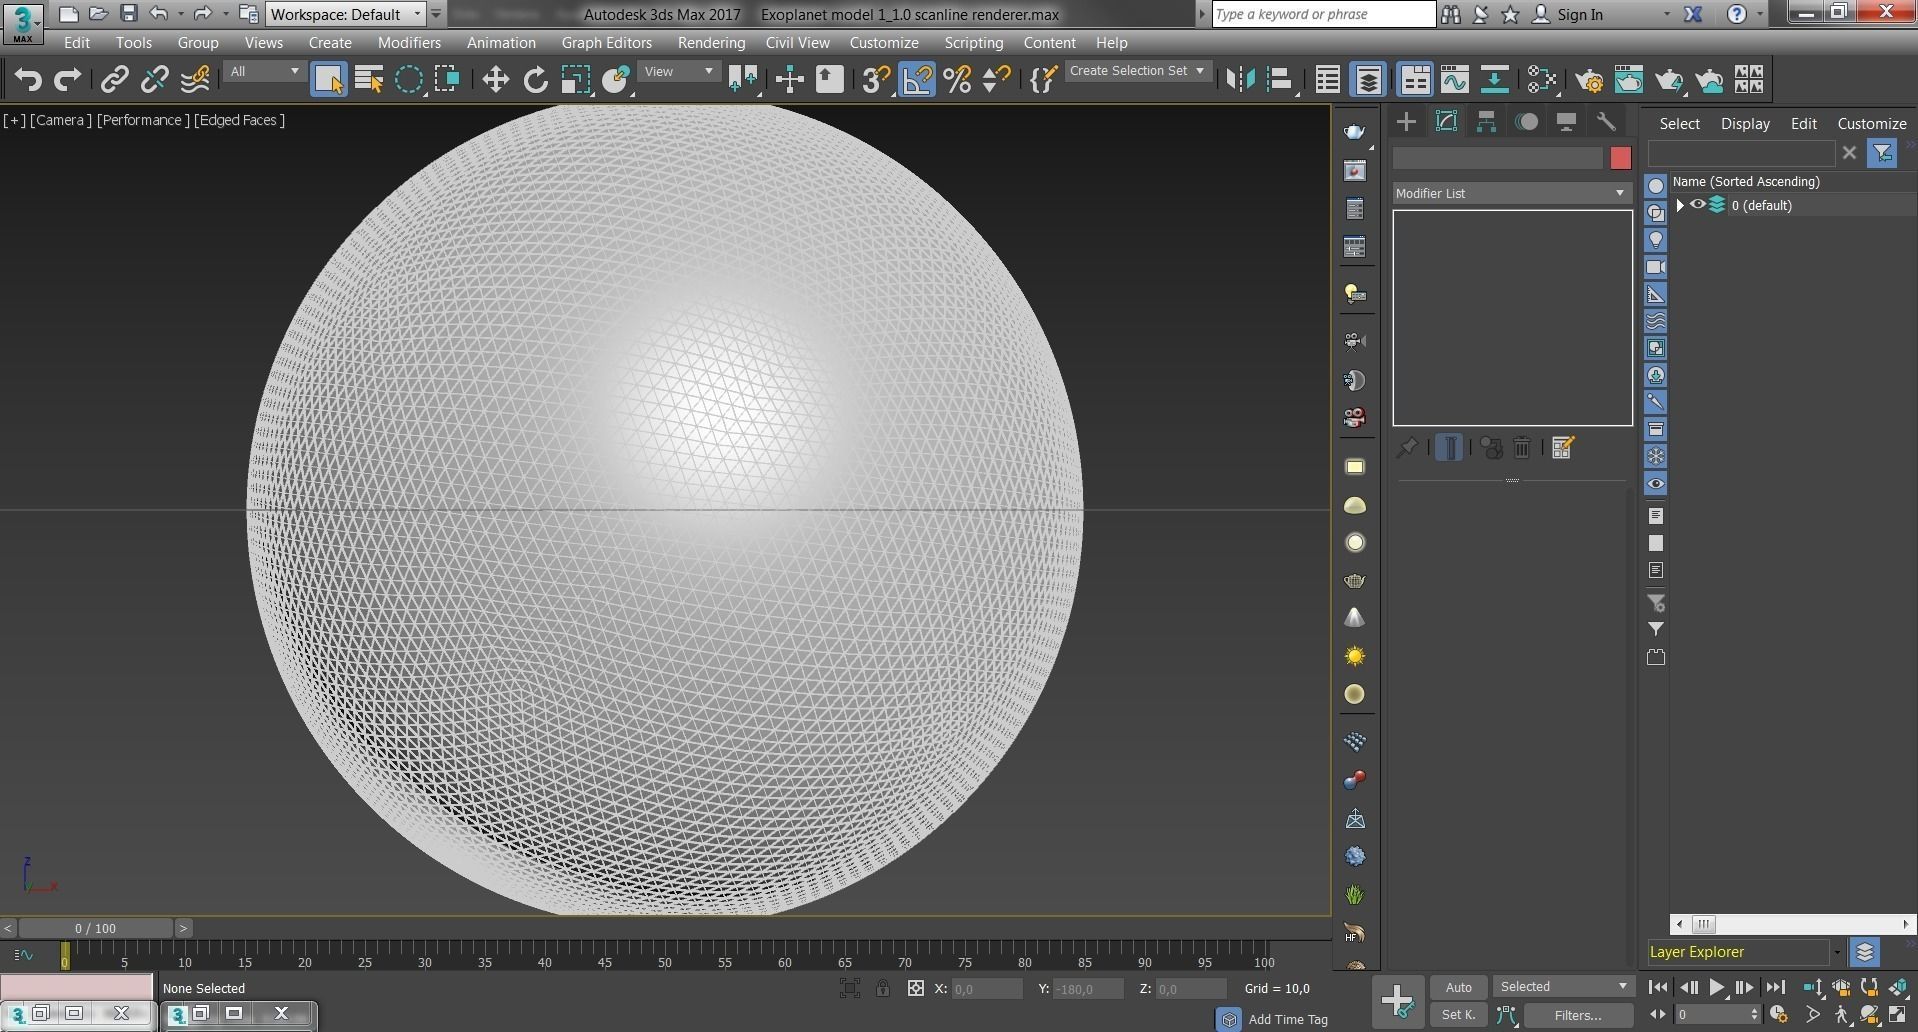The width and height of the screenshot is (1918, 1032).
Task: Play the animation
Action: point(1716,987)
